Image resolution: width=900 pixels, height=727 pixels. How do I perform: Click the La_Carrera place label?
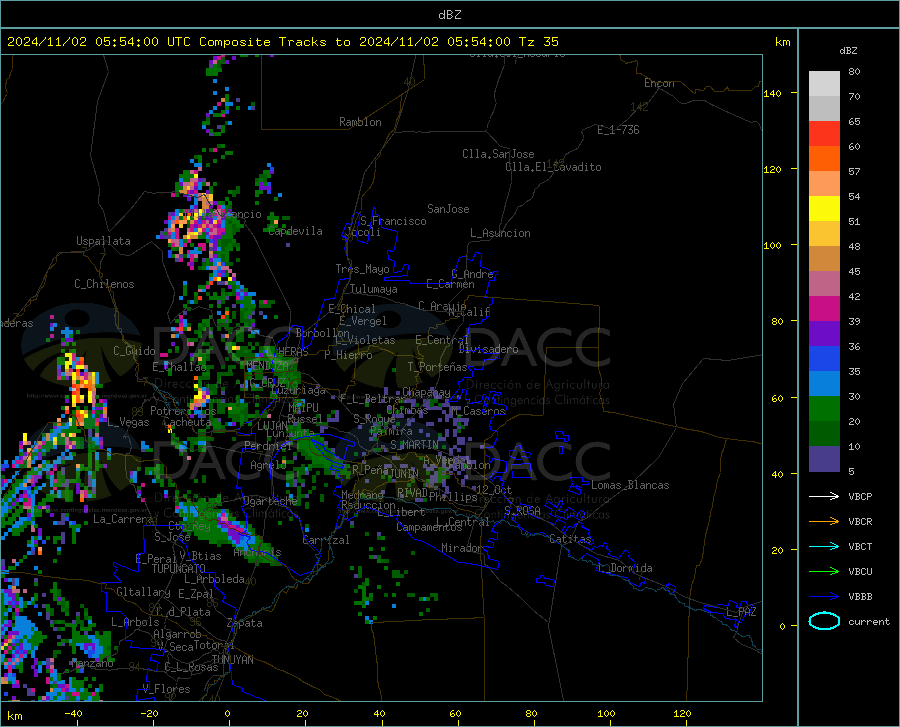pos(123,519)
